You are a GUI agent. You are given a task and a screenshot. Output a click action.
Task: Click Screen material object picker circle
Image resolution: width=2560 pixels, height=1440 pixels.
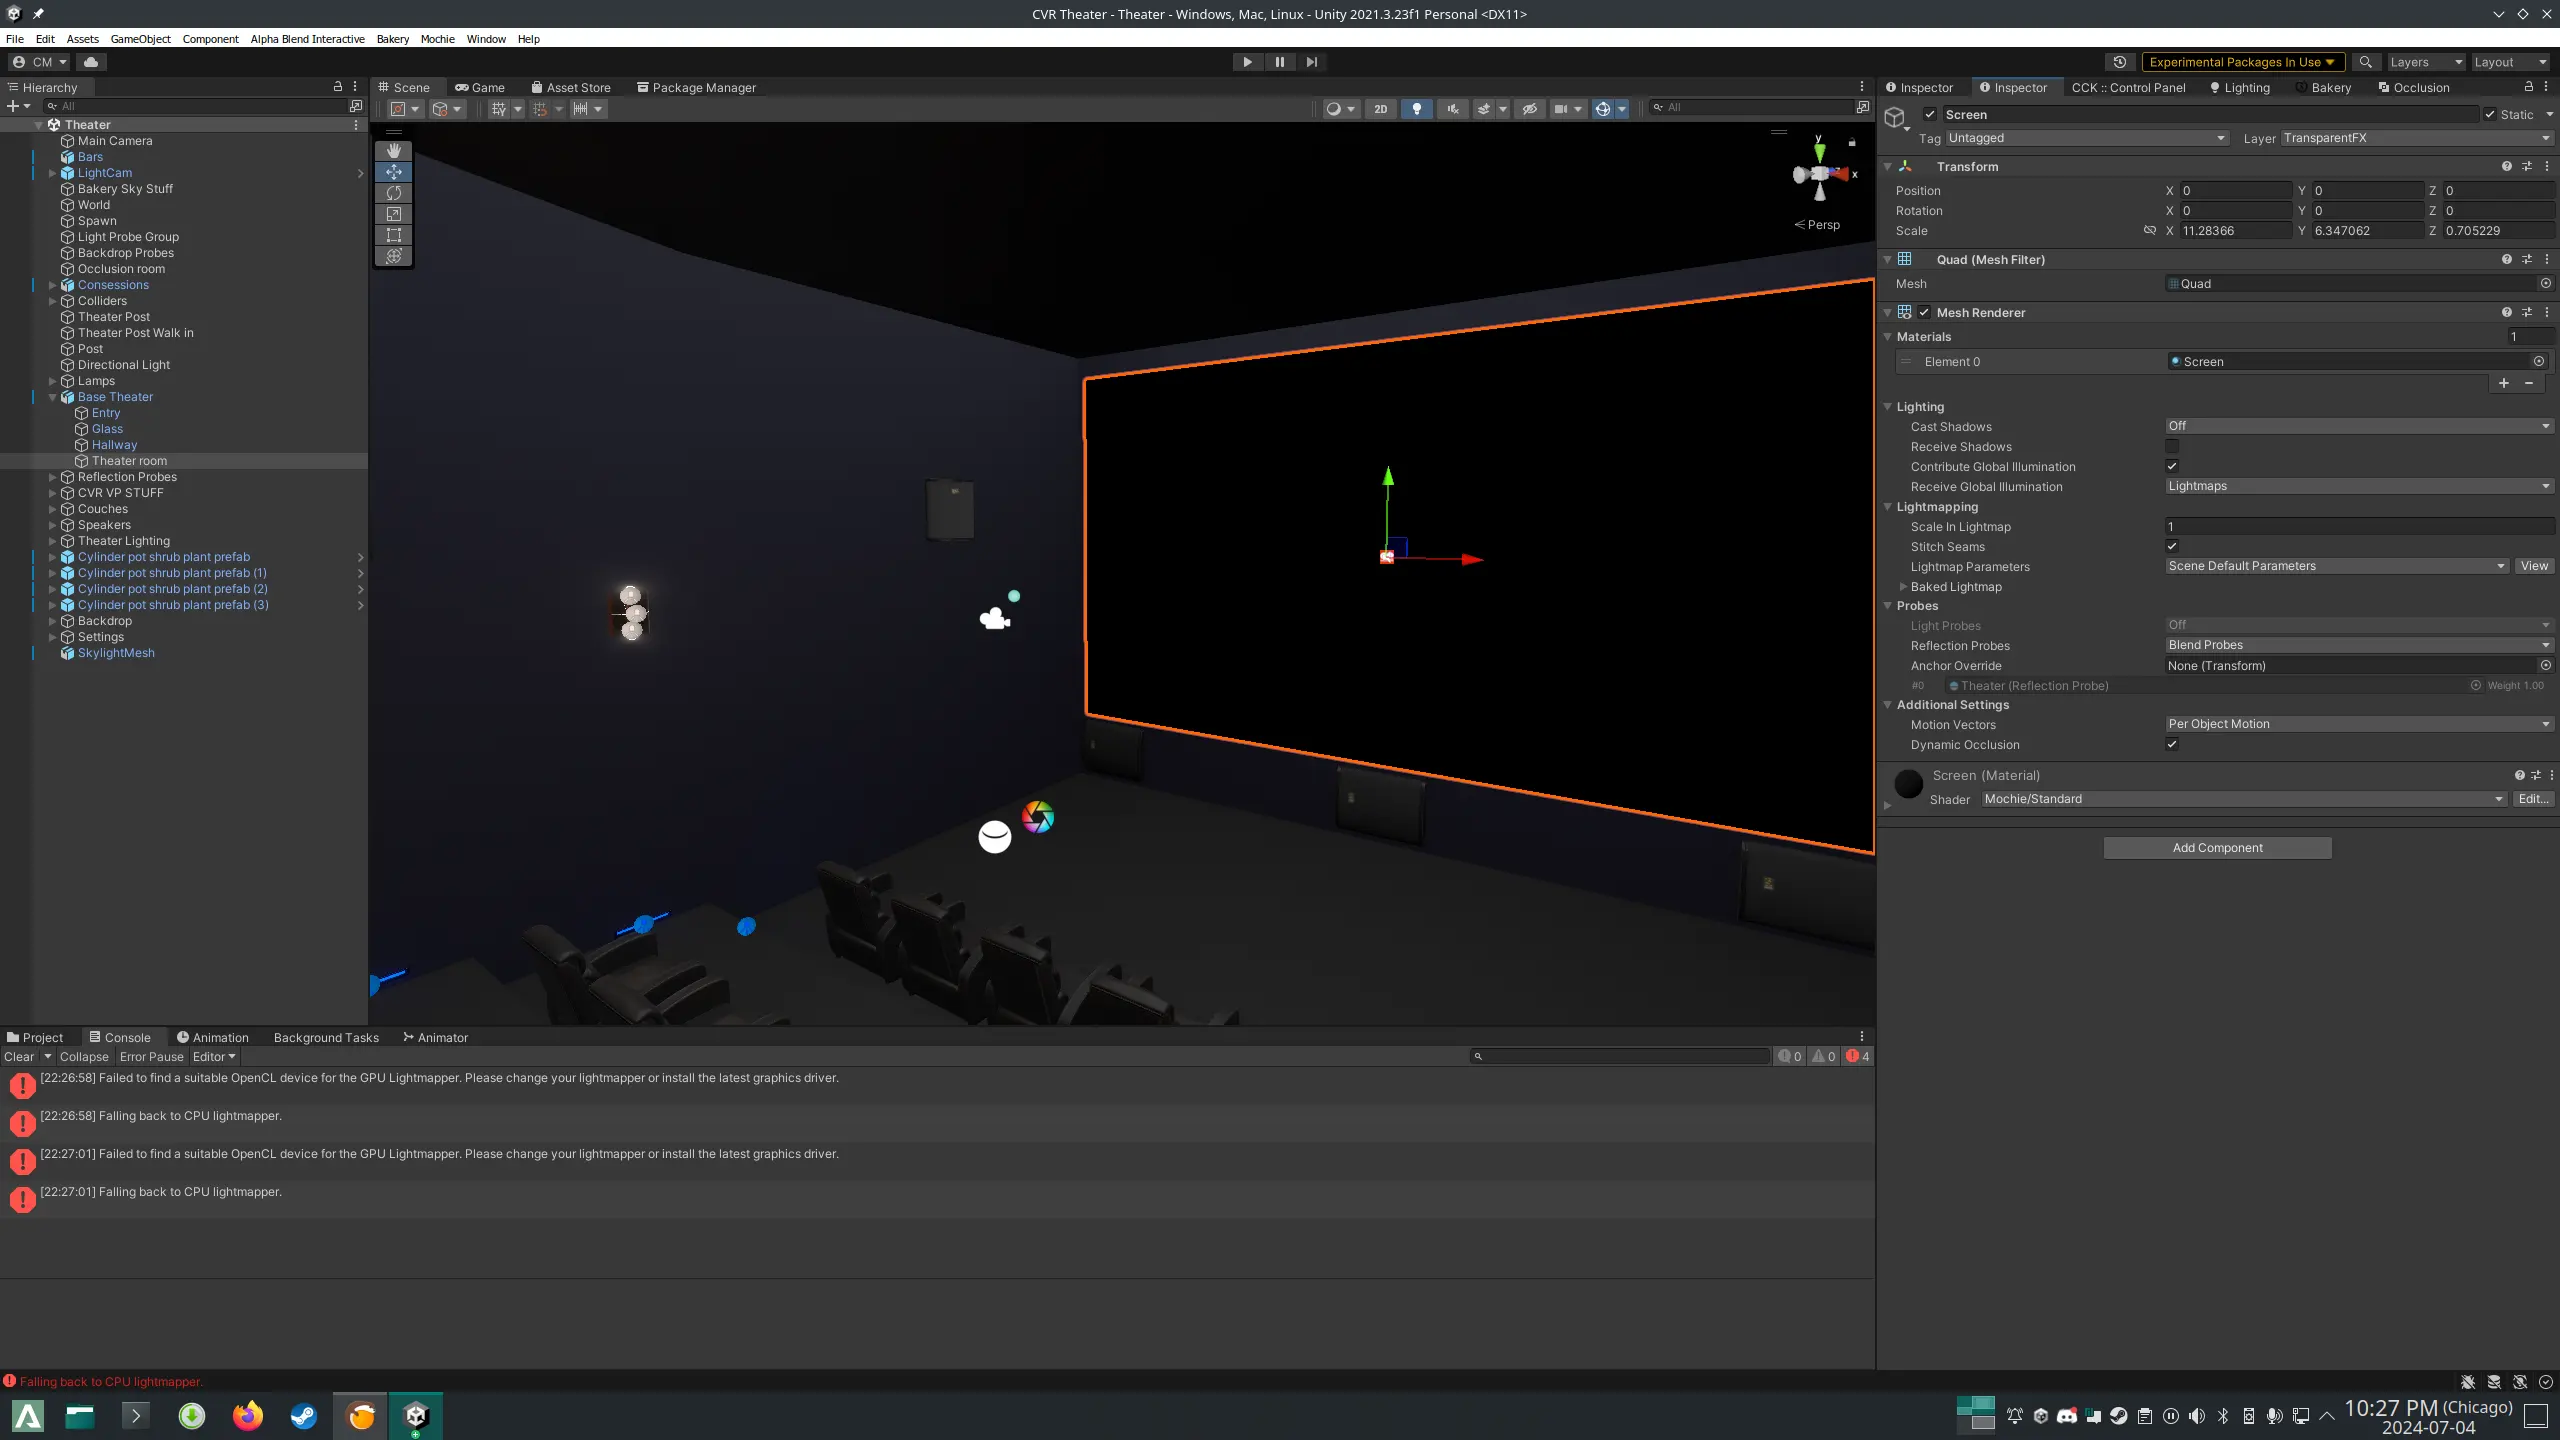point(2538,362)
